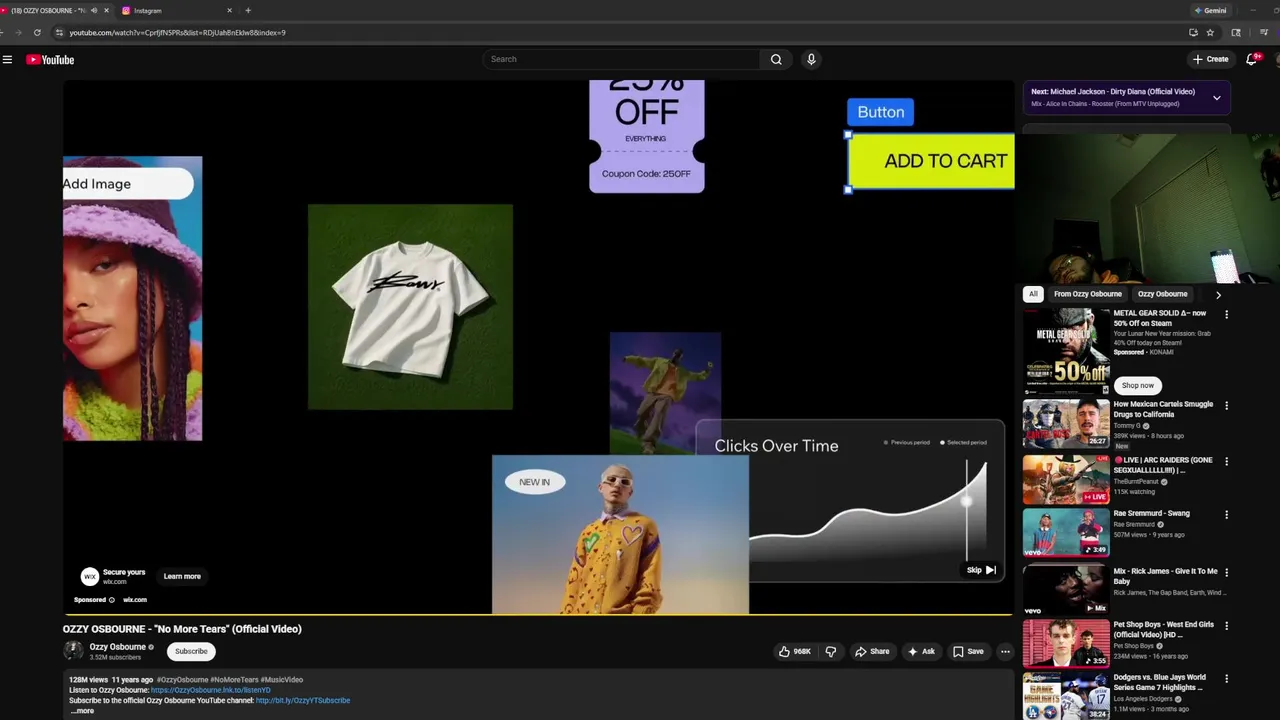Open Dodgers vs. Blue Jays highlights
The image size is (1280, 720).
coord(1066,696)
